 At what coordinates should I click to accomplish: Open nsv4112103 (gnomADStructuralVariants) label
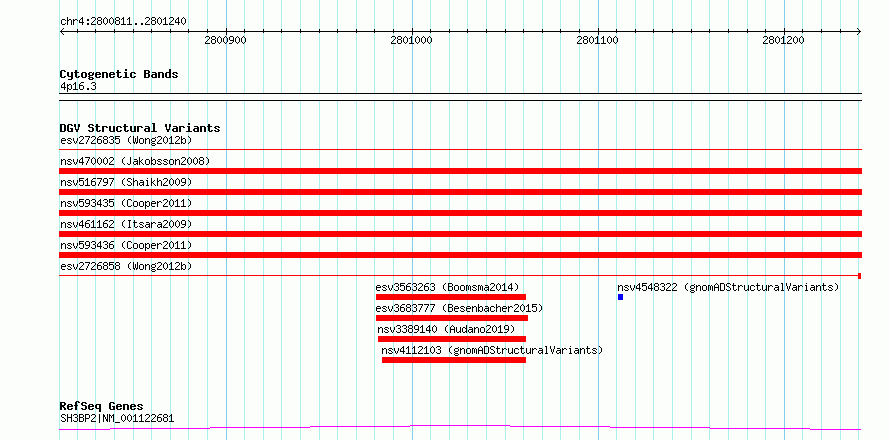(x=492, y=350)
